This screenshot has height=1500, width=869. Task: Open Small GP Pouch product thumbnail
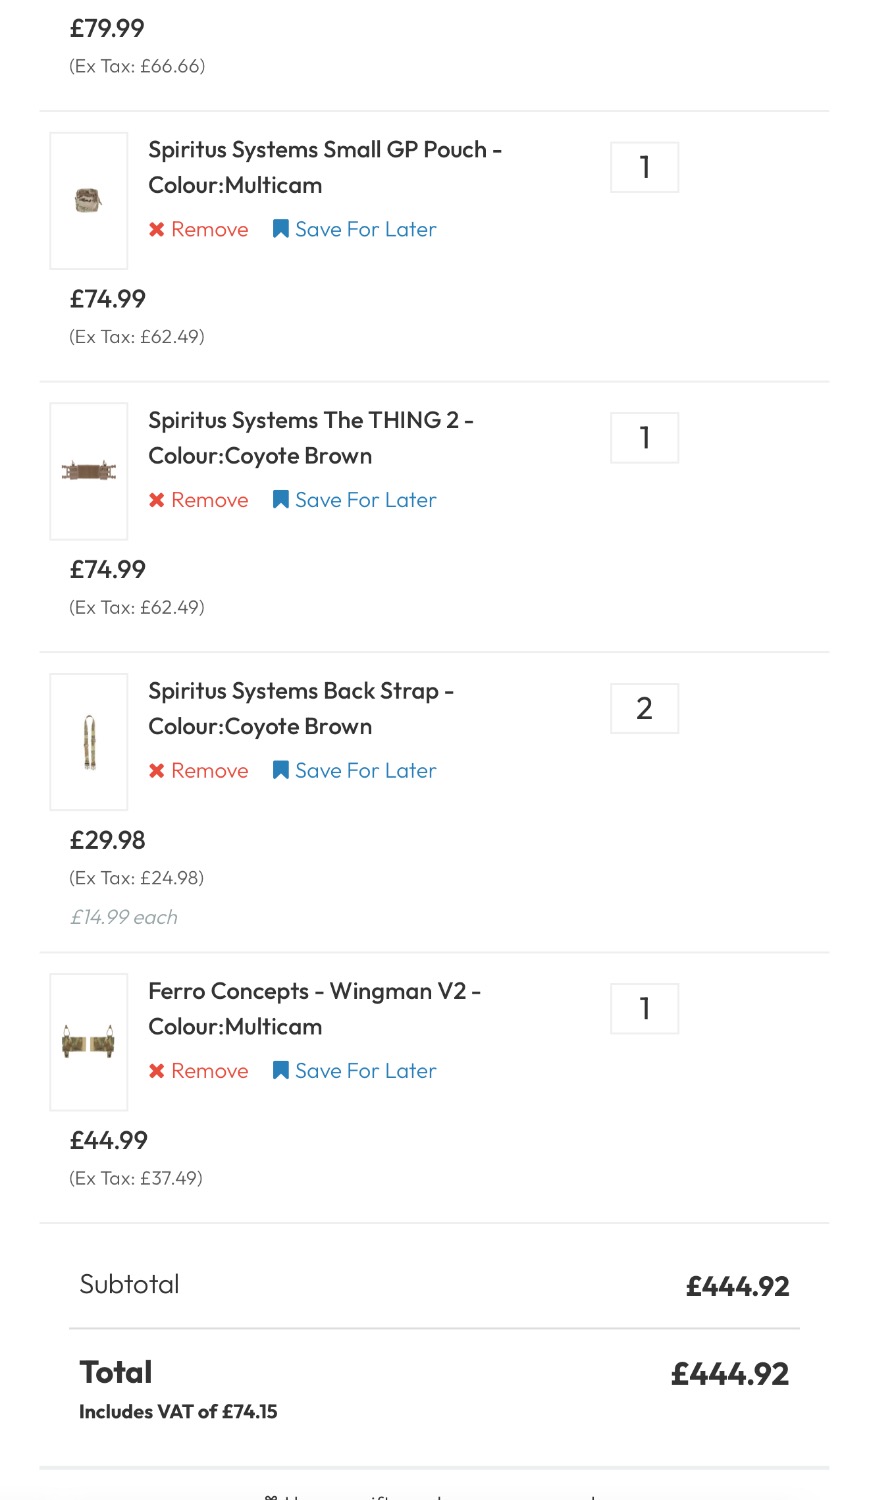click(89, 201)
